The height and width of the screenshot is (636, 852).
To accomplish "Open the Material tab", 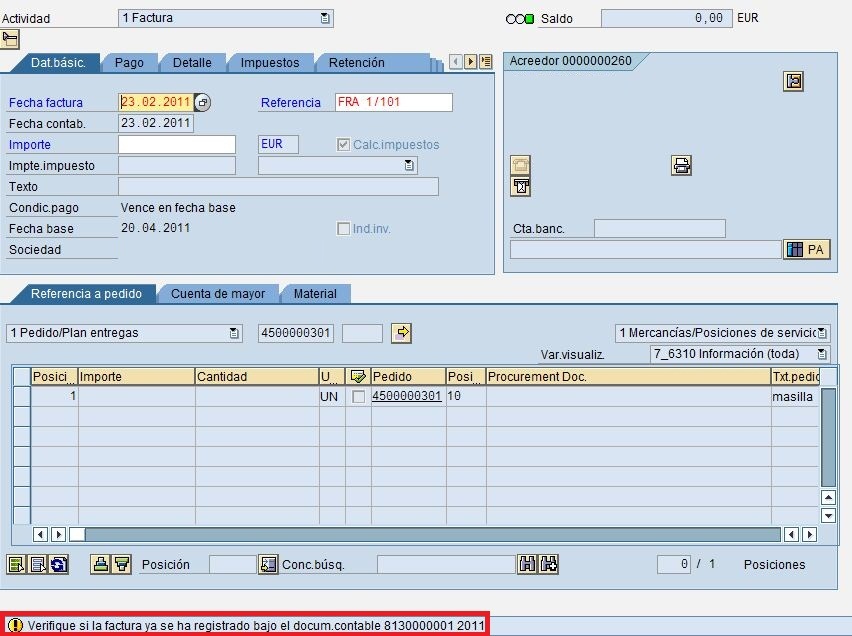I will [315, 294].
